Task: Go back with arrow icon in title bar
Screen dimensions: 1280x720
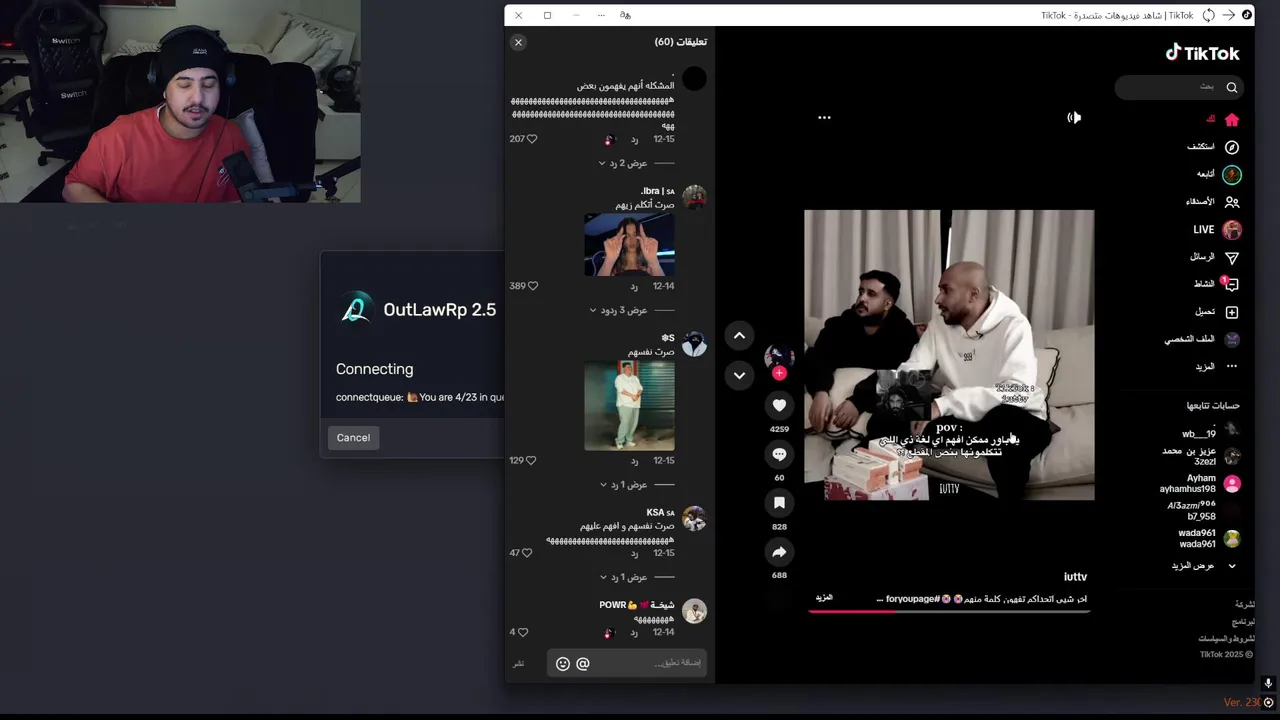Action: point(1229,15)
